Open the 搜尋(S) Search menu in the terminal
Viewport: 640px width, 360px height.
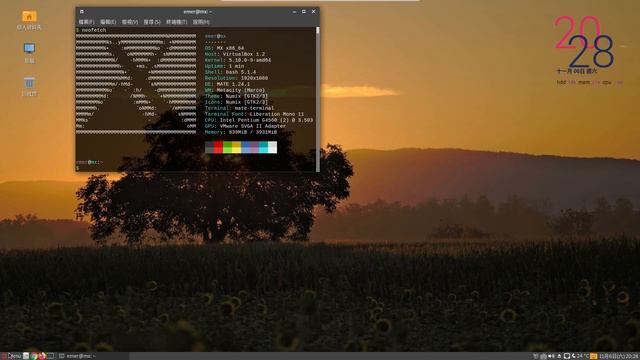(152, 22)
